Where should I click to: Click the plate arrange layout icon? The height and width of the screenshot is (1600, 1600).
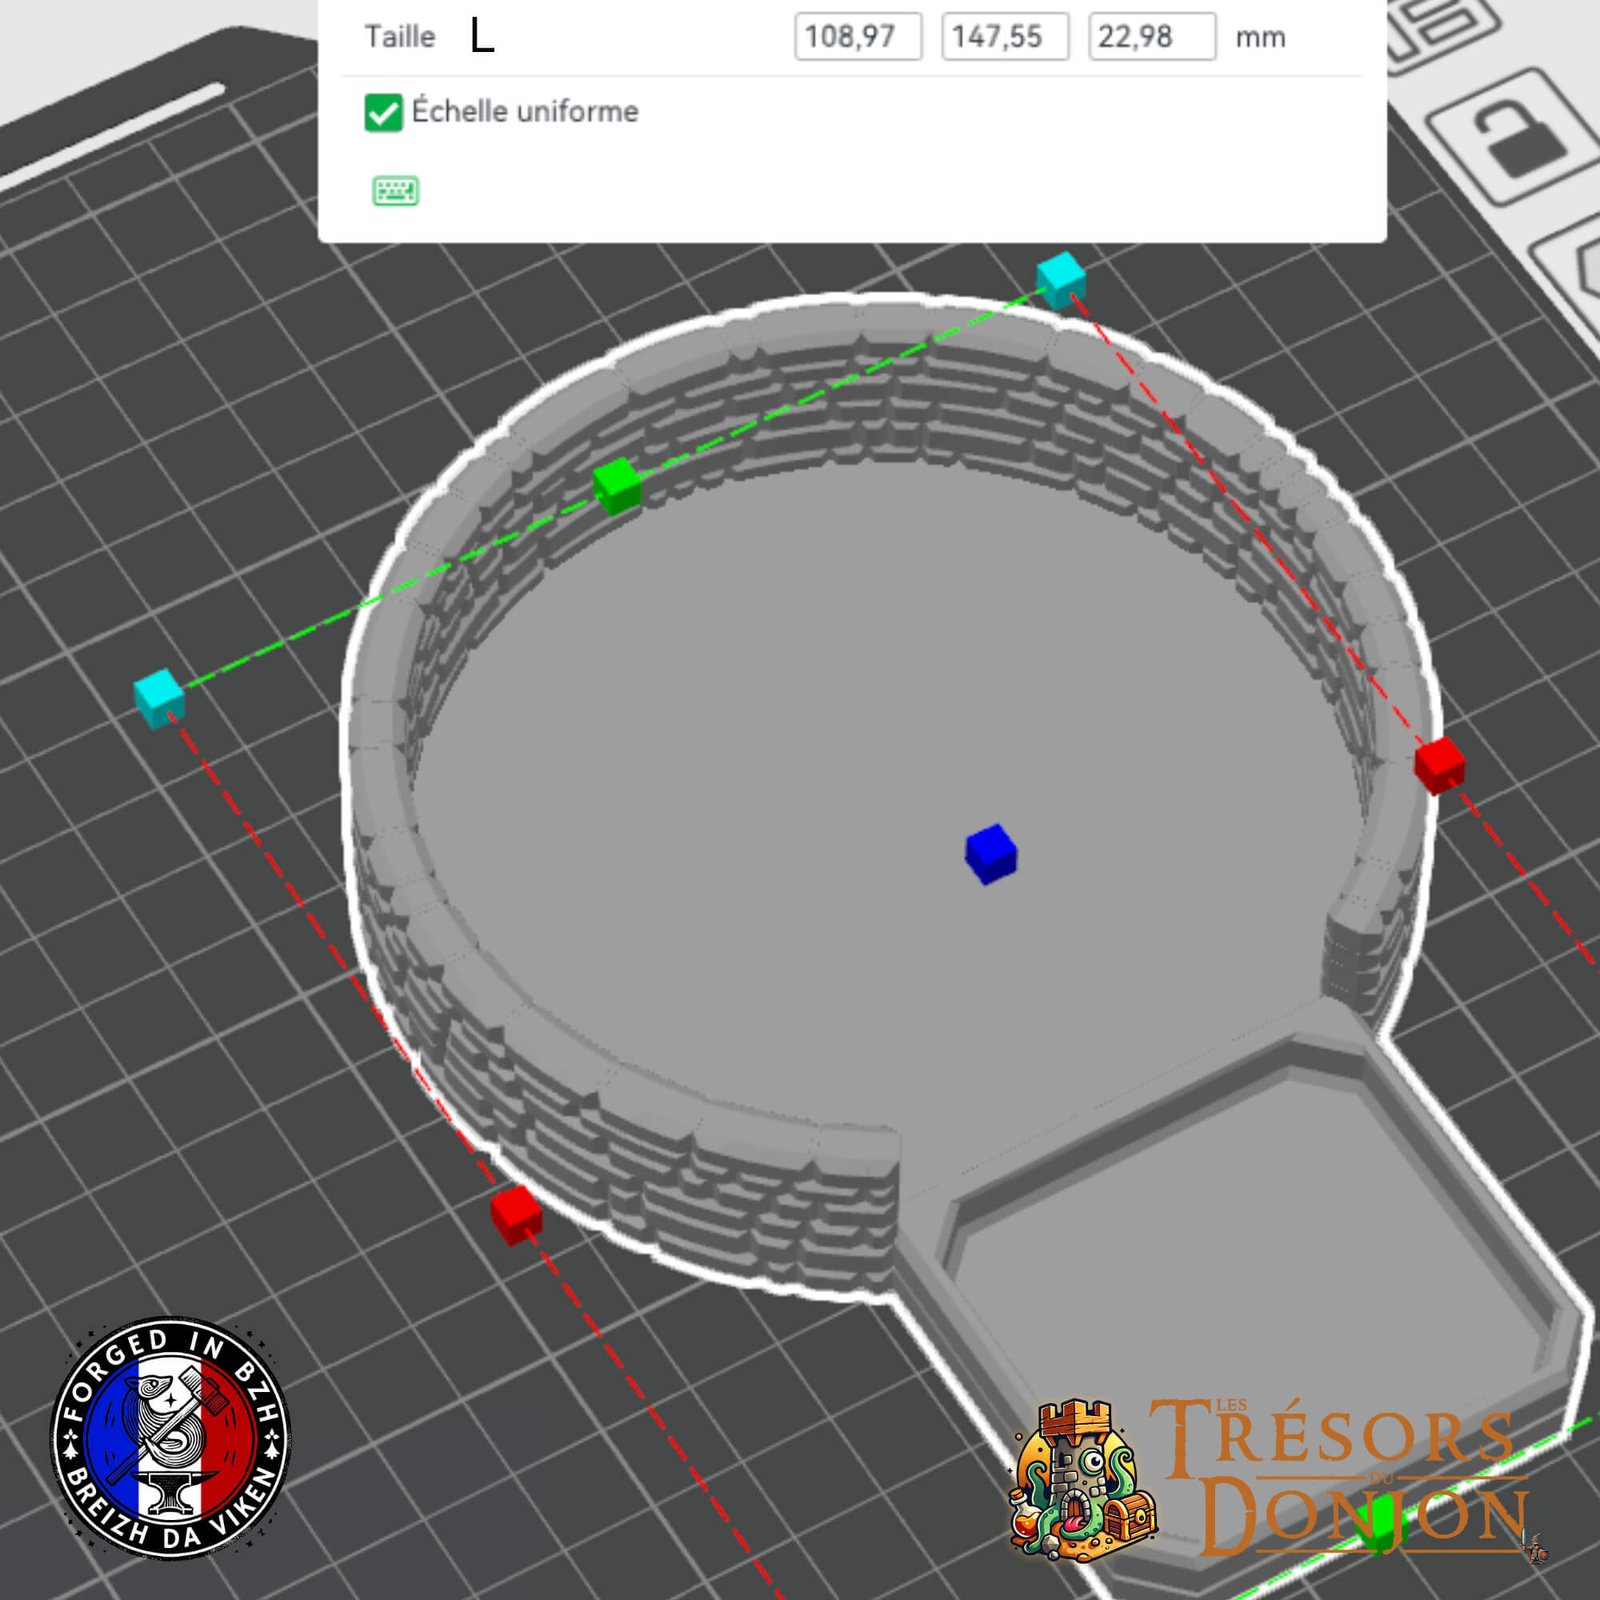(1445, 25)
